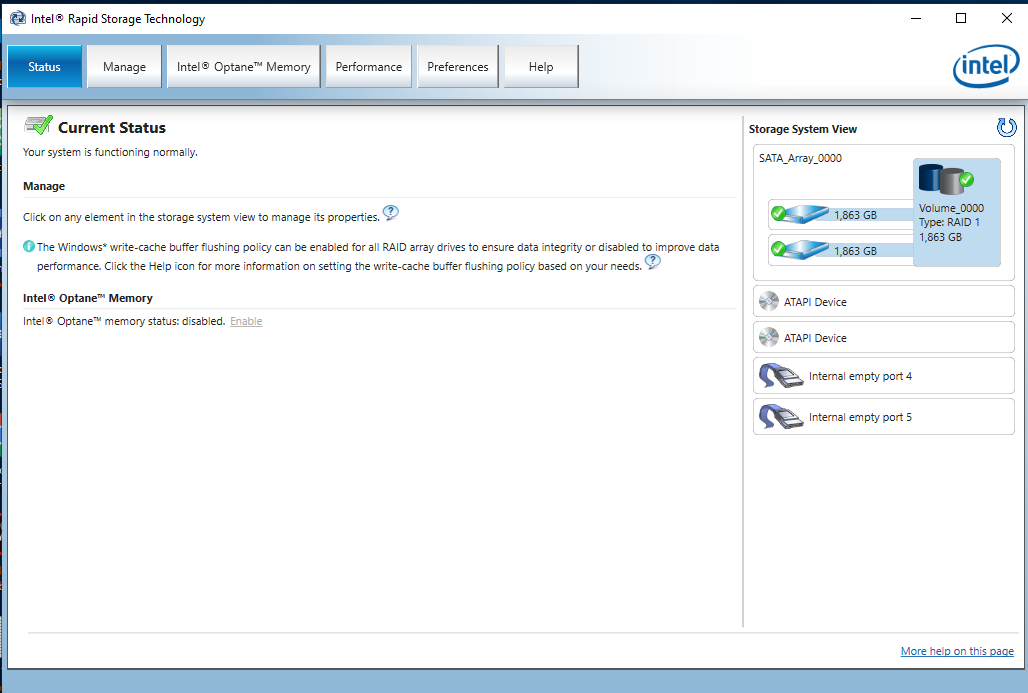Open the Help tab

541,66
